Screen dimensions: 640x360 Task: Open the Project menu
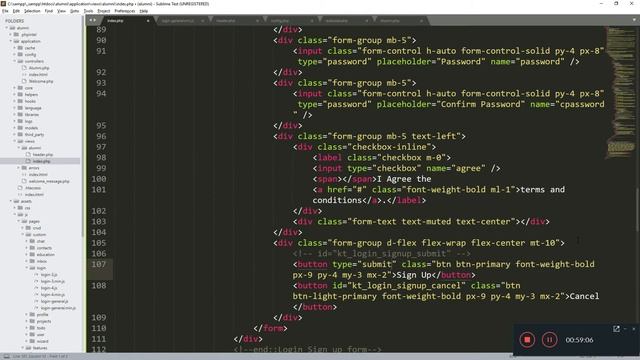[x=104, y=11]
